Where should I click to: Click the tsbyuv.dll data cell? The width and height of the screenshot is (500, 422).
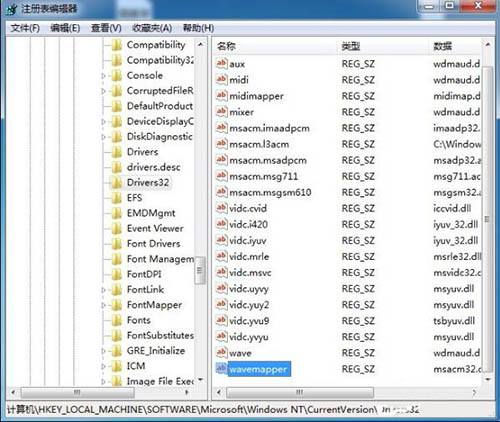(x=454, y=321)
